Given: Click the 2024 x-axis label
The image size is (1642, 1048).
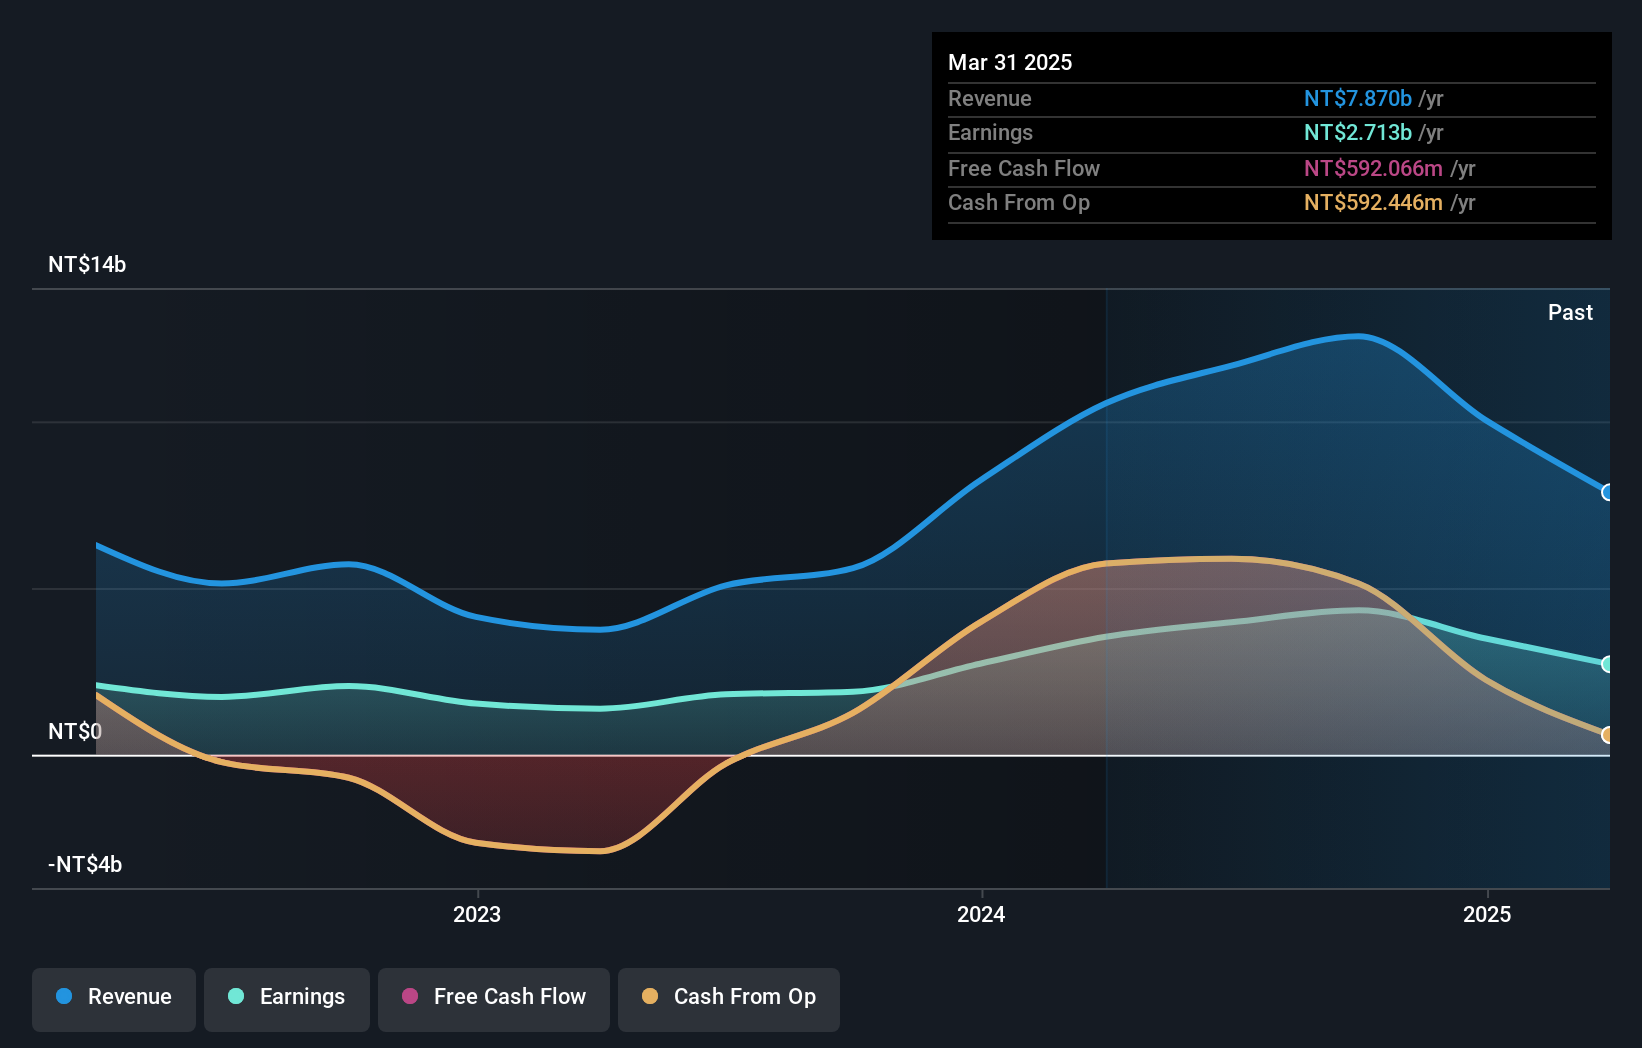Looking at the screenshot, I should [981, 914].
